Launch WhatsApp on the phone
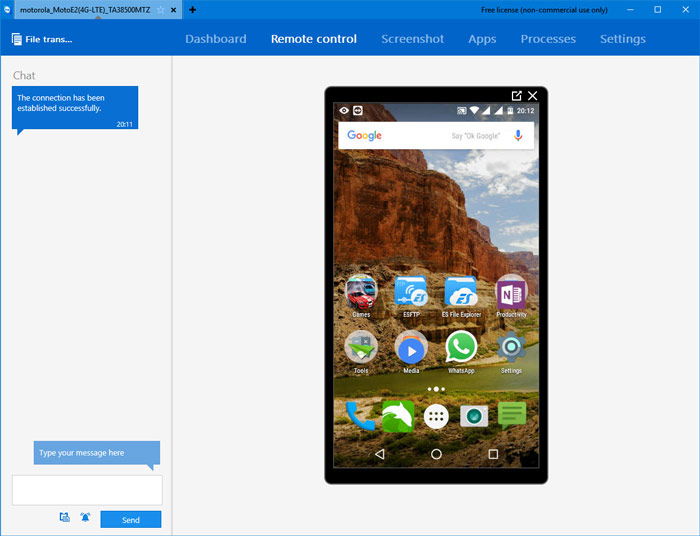 tap(461, 347)
